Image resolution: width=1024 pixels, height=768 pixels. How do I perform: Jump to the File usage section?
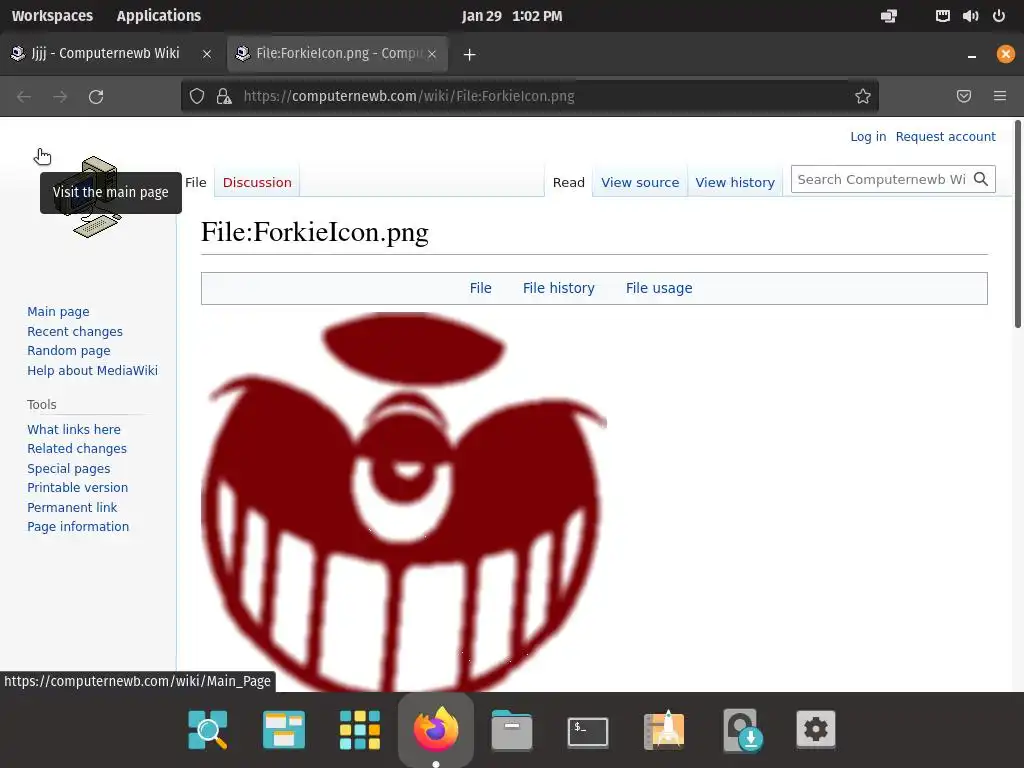[659, 288]
